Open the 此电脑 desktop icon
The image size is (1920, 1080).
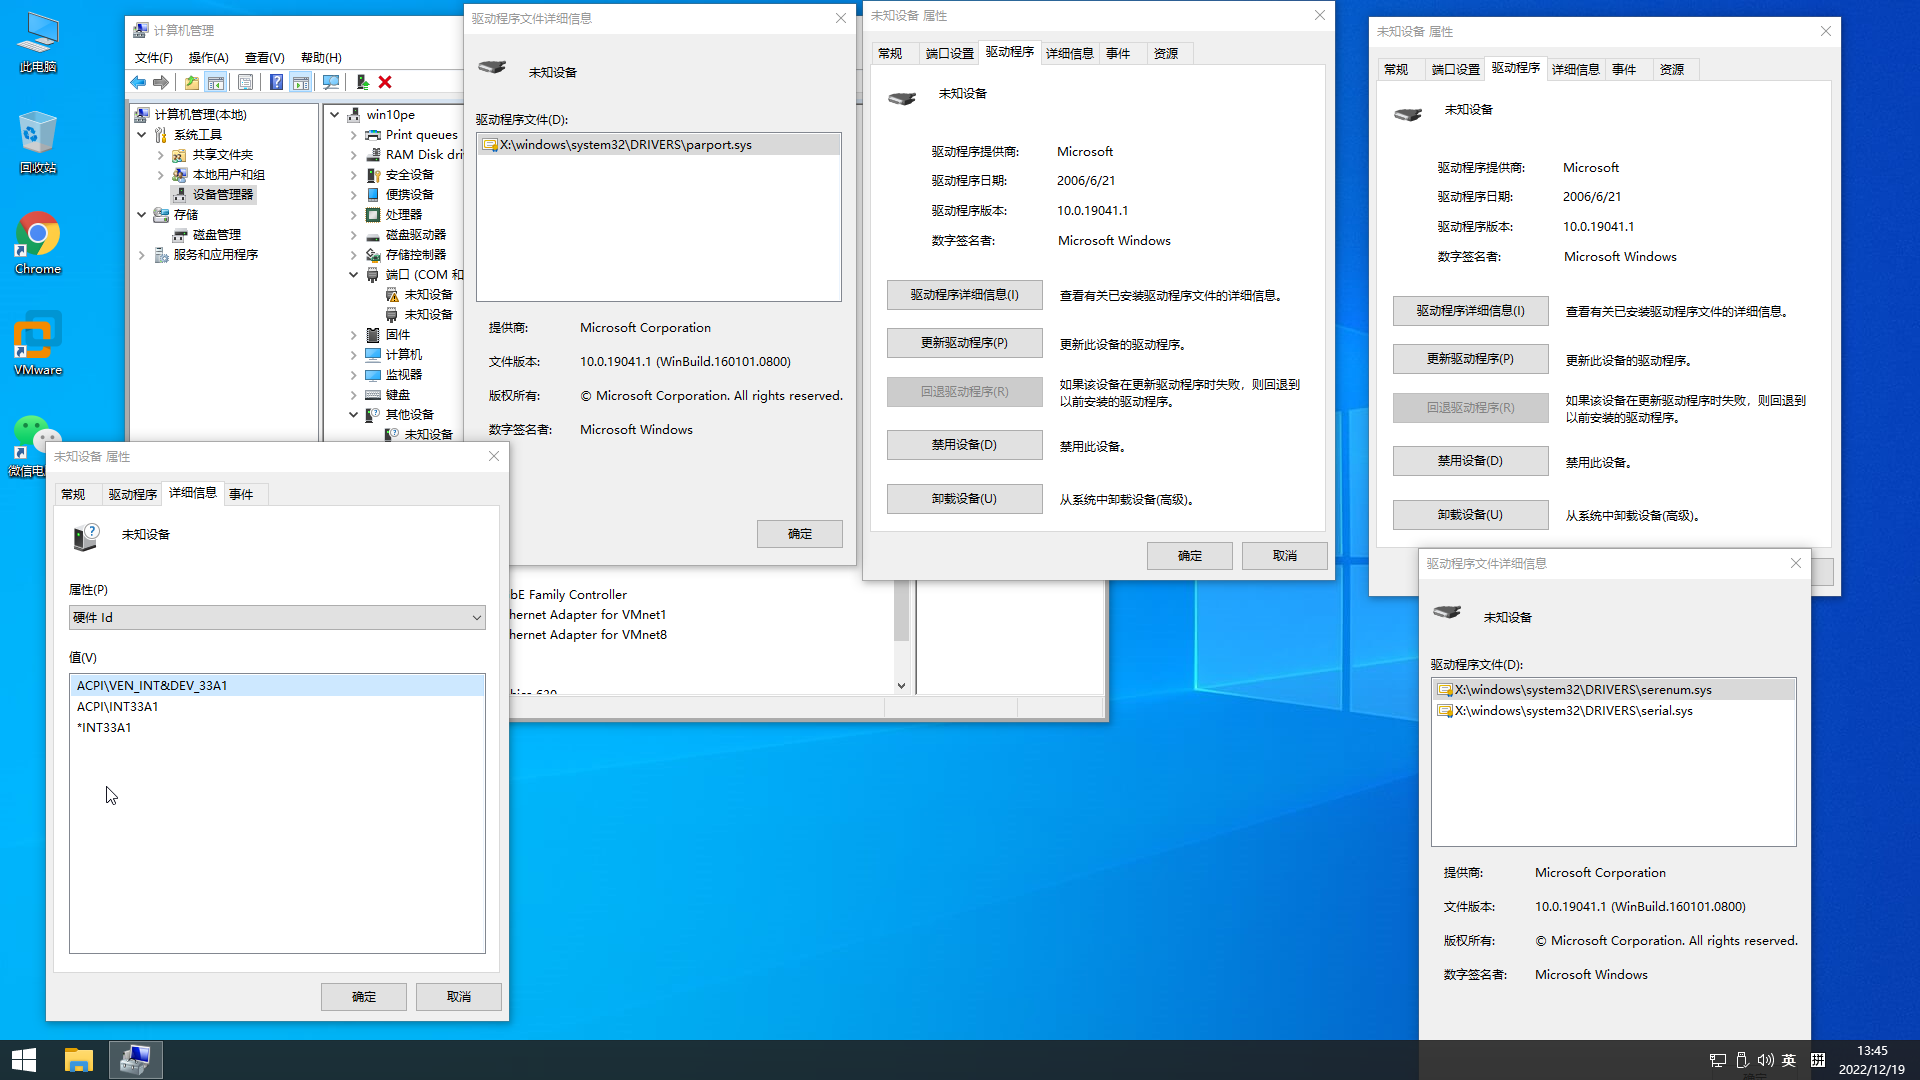(x=38, y=42)
